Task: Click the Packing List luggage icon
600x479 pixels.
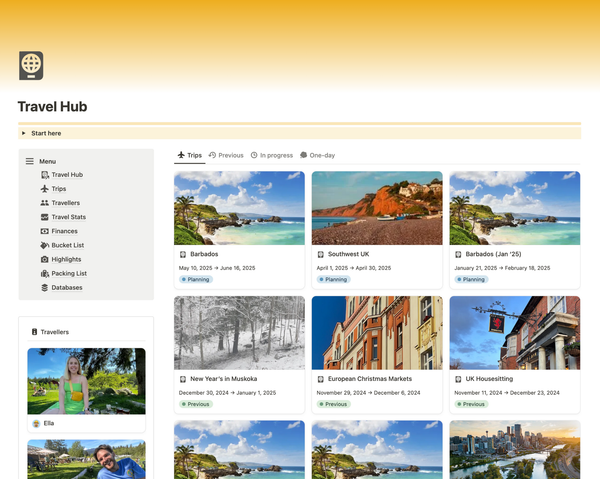Action: coord(44,273)
